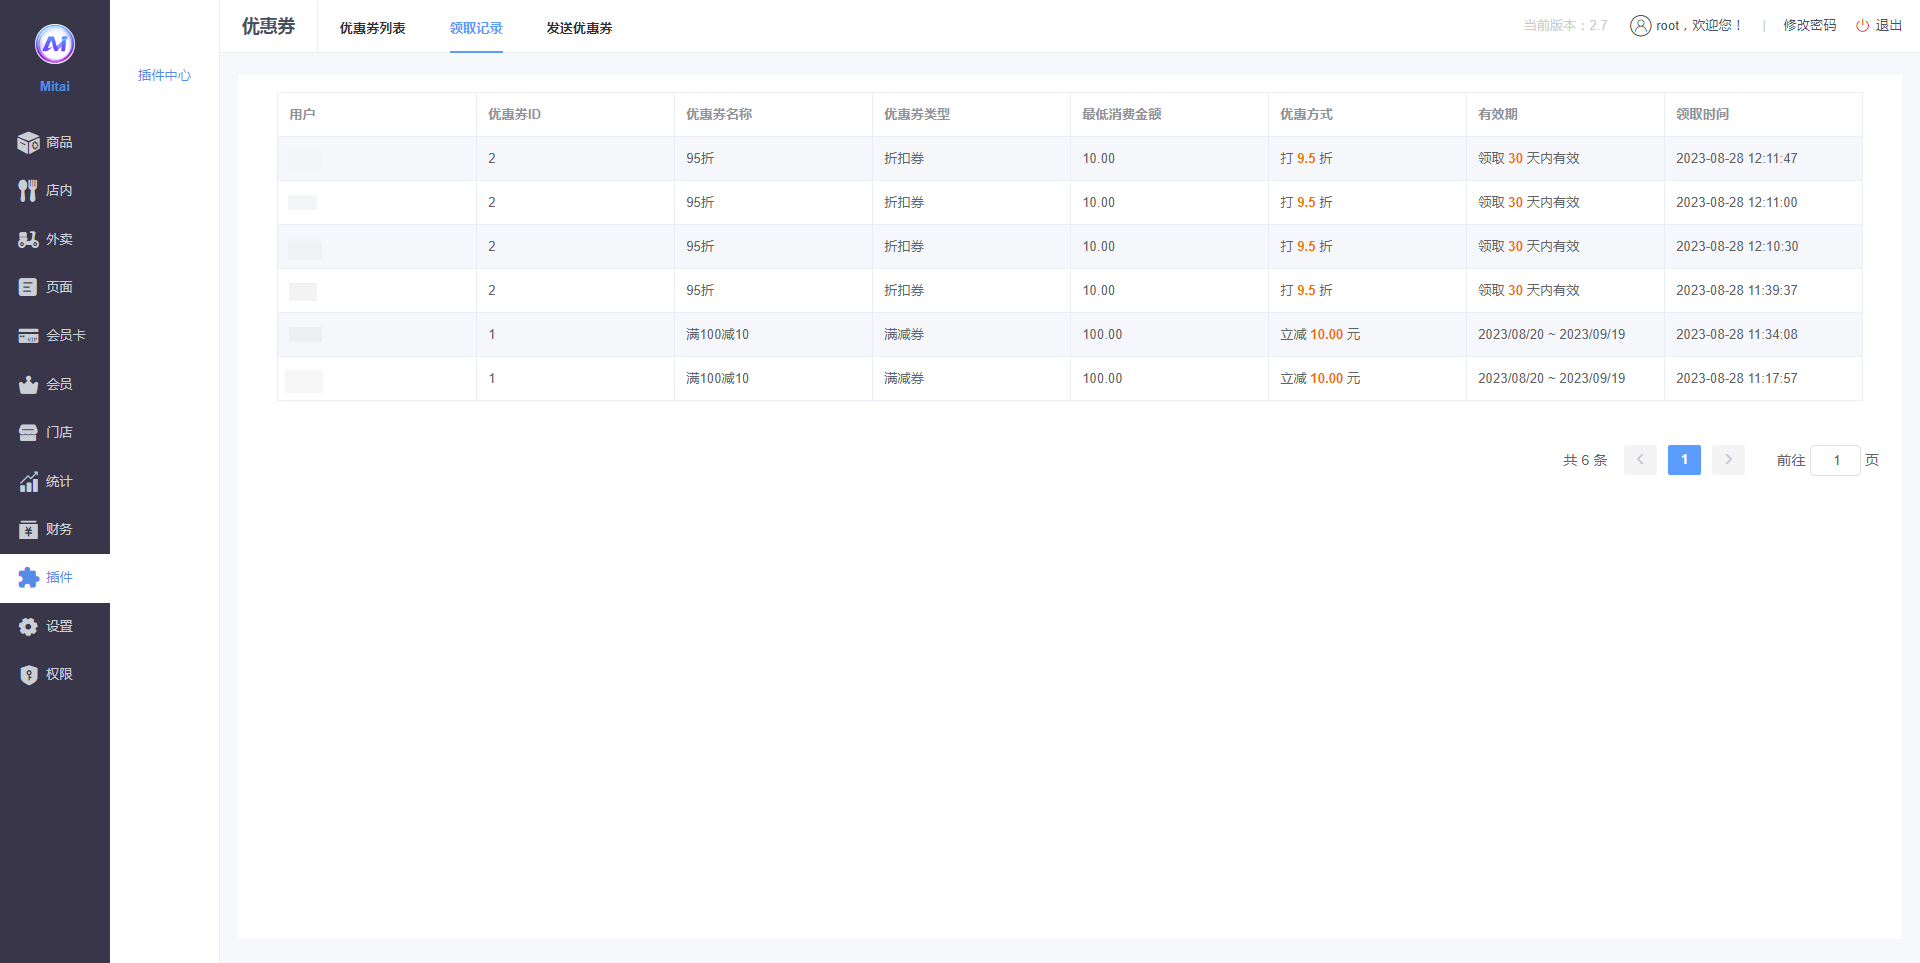Focus the 前往 page number input field

click(1835, 460)
